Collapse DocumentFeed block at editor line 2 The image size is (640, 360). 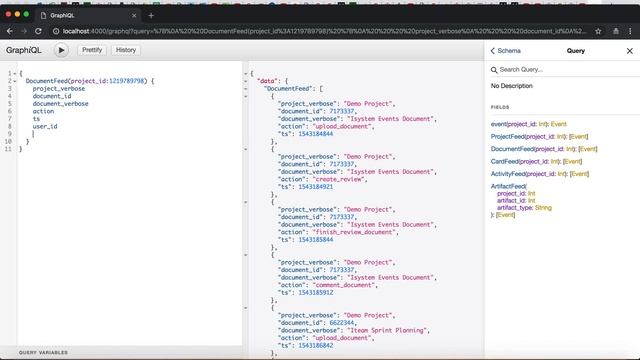pos(15,81)
